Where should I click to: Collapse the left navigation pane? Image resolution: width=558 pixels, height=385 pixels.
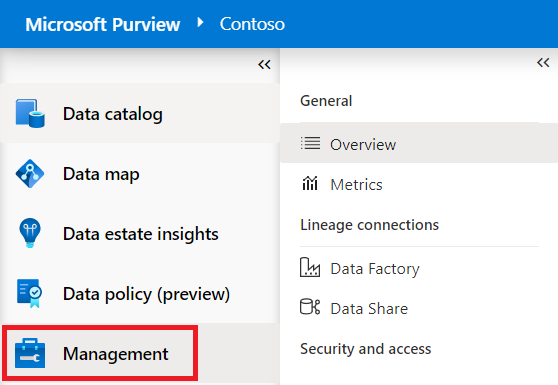pos(264,65)
